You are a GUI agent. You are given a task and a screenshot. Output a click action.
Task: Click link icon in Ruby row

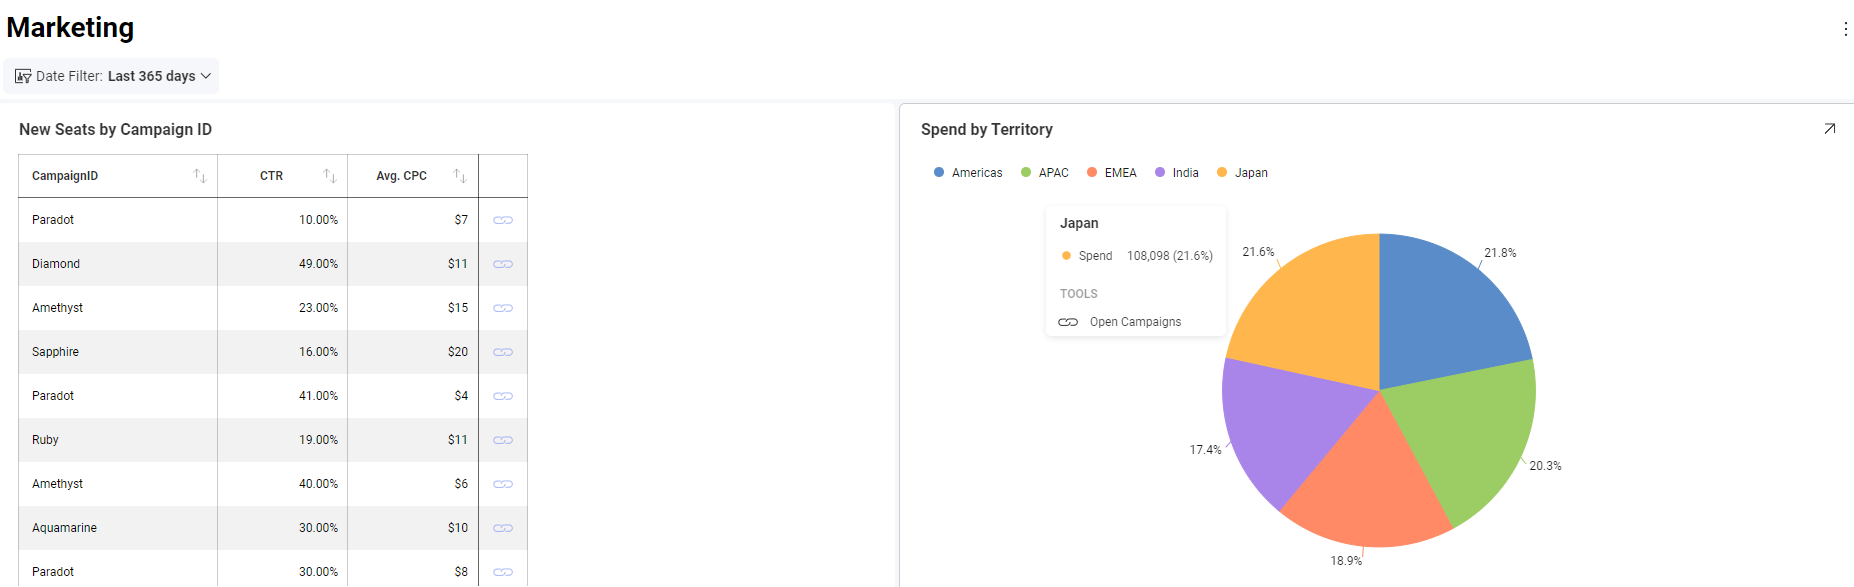pos(503,440)
